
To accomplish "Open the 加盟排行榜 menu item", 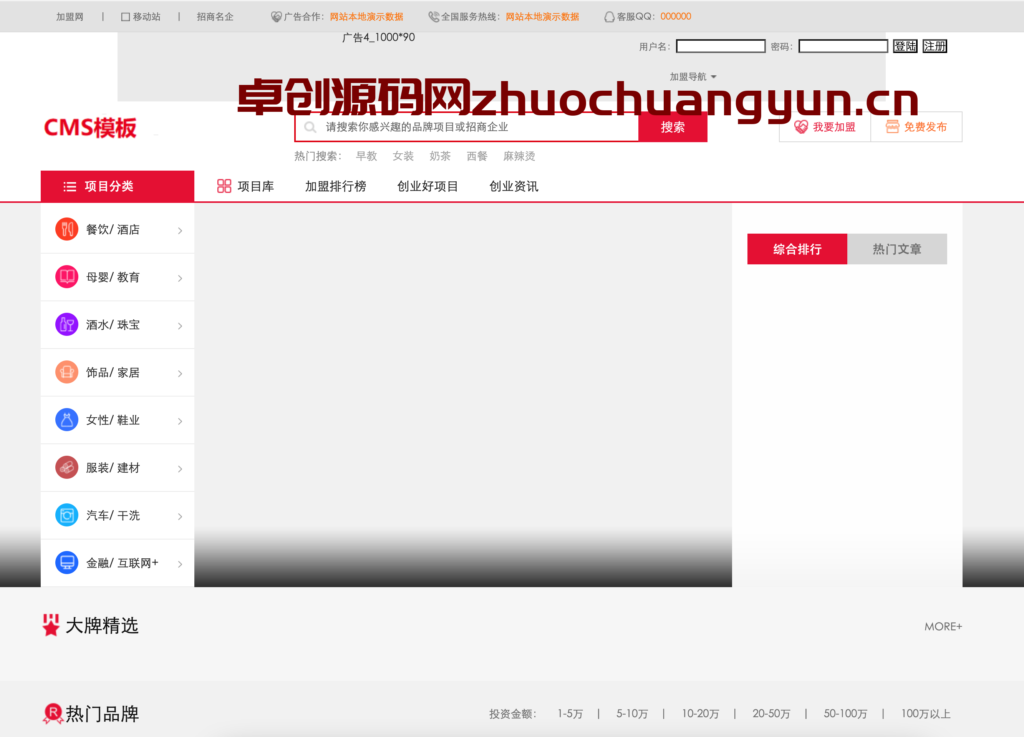I will click(336, 186).
